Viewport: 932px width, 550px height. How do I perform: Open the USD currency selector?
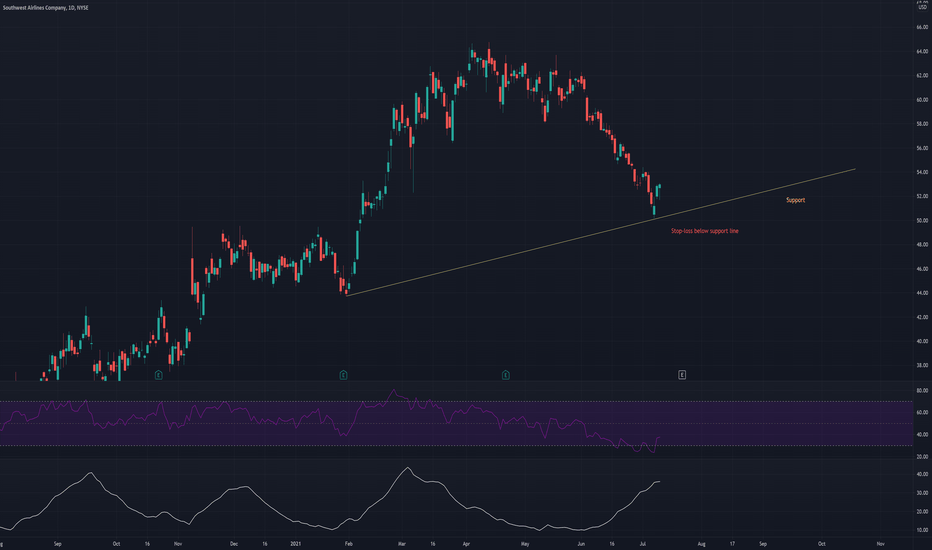[x=922, y=7]
